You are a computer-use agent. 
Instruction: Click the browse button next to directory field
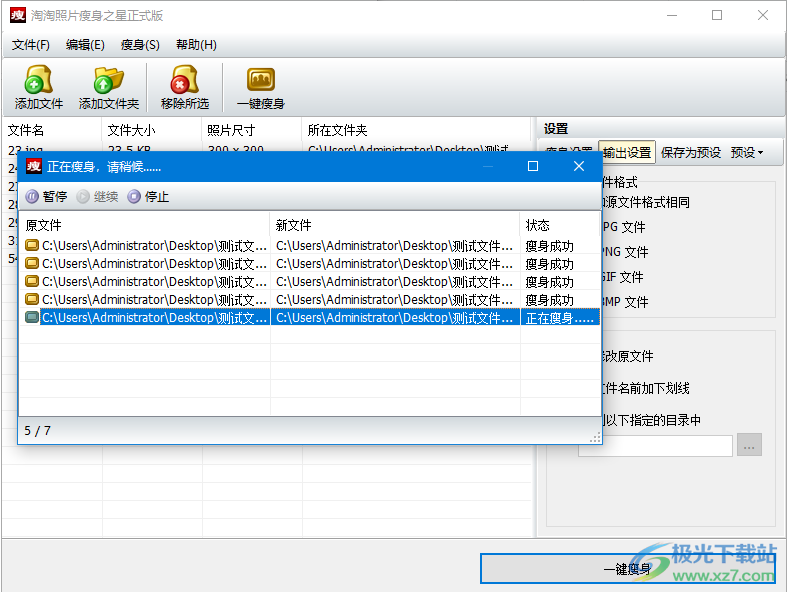pos(749,445)
